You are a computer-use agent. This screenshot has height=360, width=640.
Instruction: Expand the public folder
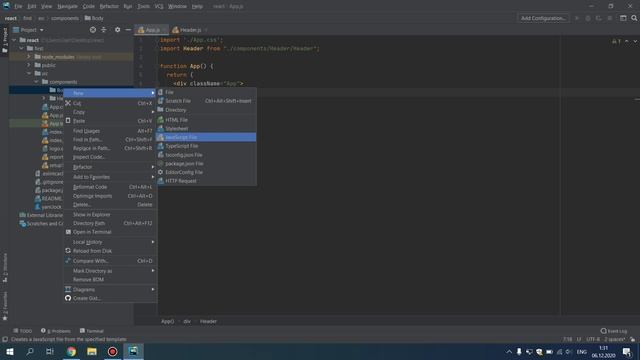29,65
